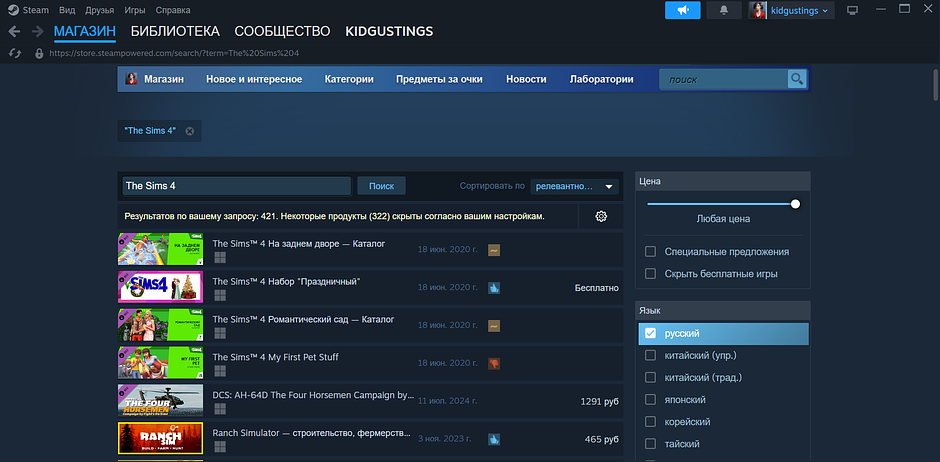This screenshot has height=462, width=940.
Task: Click the magnifier search icon in store header
Action: 796,79
